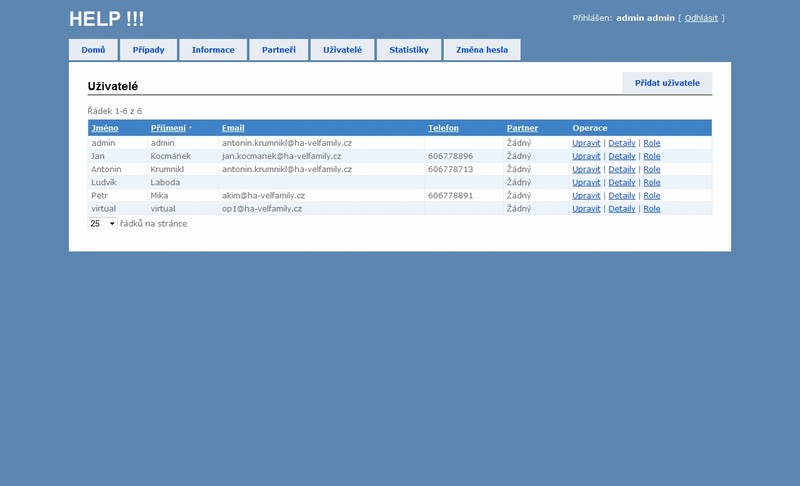The width and height of the screenshot is (800, 486).
Task: Sort table by Příjmení column
Action: (x=168, y=128)
